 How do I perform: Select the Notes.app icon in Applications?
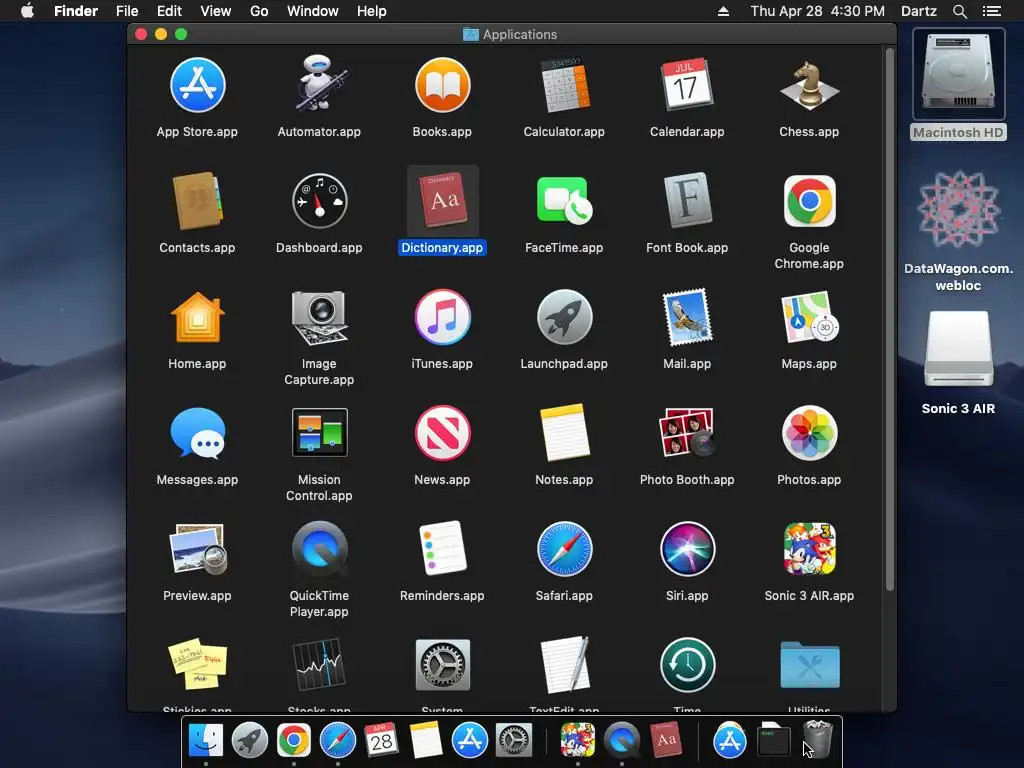coord(564,433)
